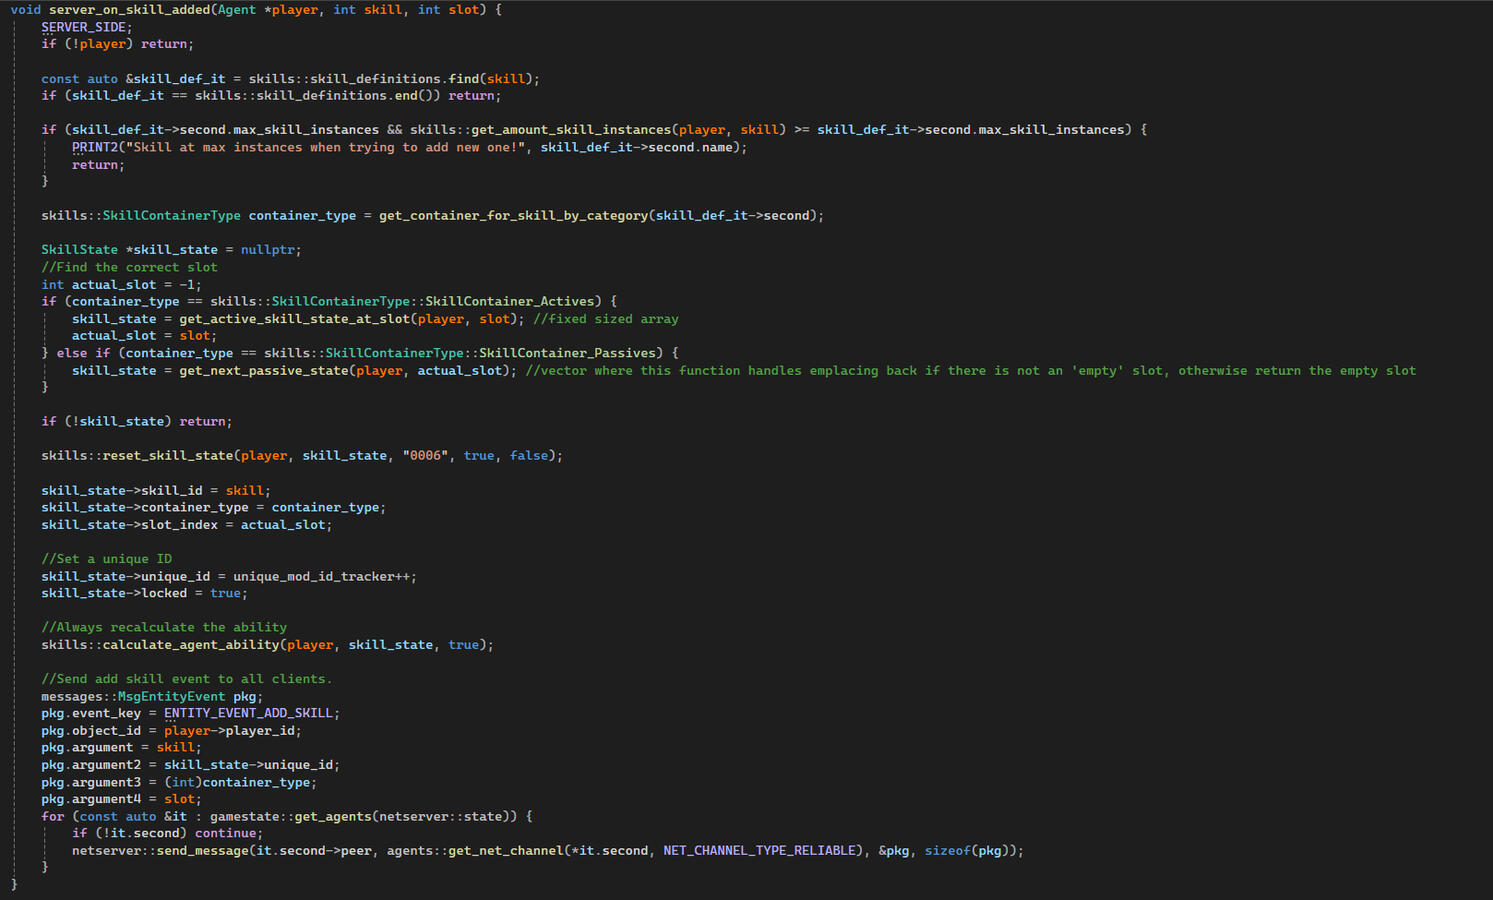Click the SERVER_SIDE macro

(x=83, y=27)
